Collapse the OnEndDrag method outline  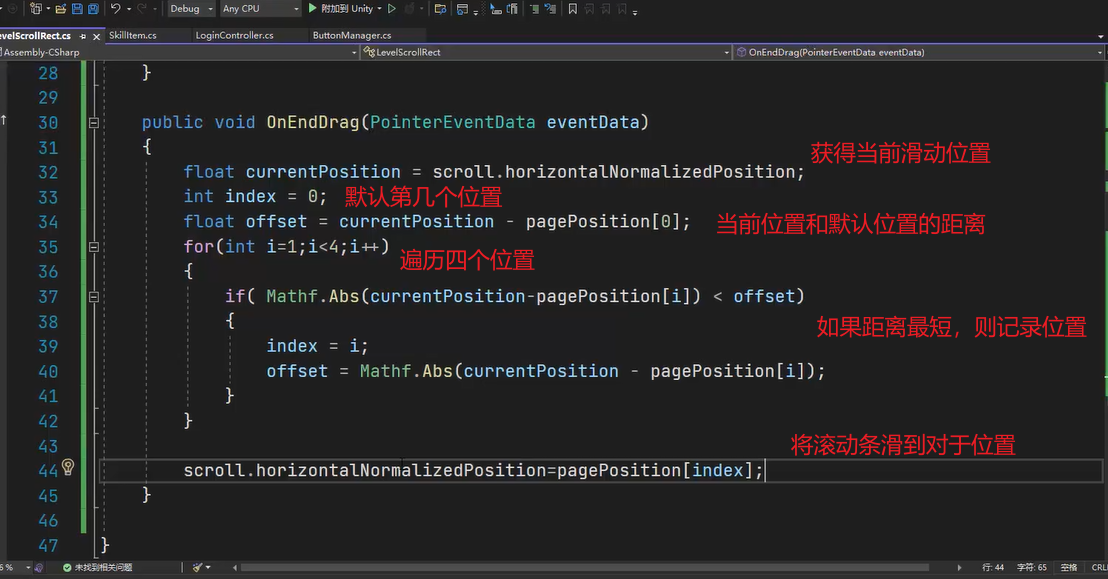tap(94, 123)
